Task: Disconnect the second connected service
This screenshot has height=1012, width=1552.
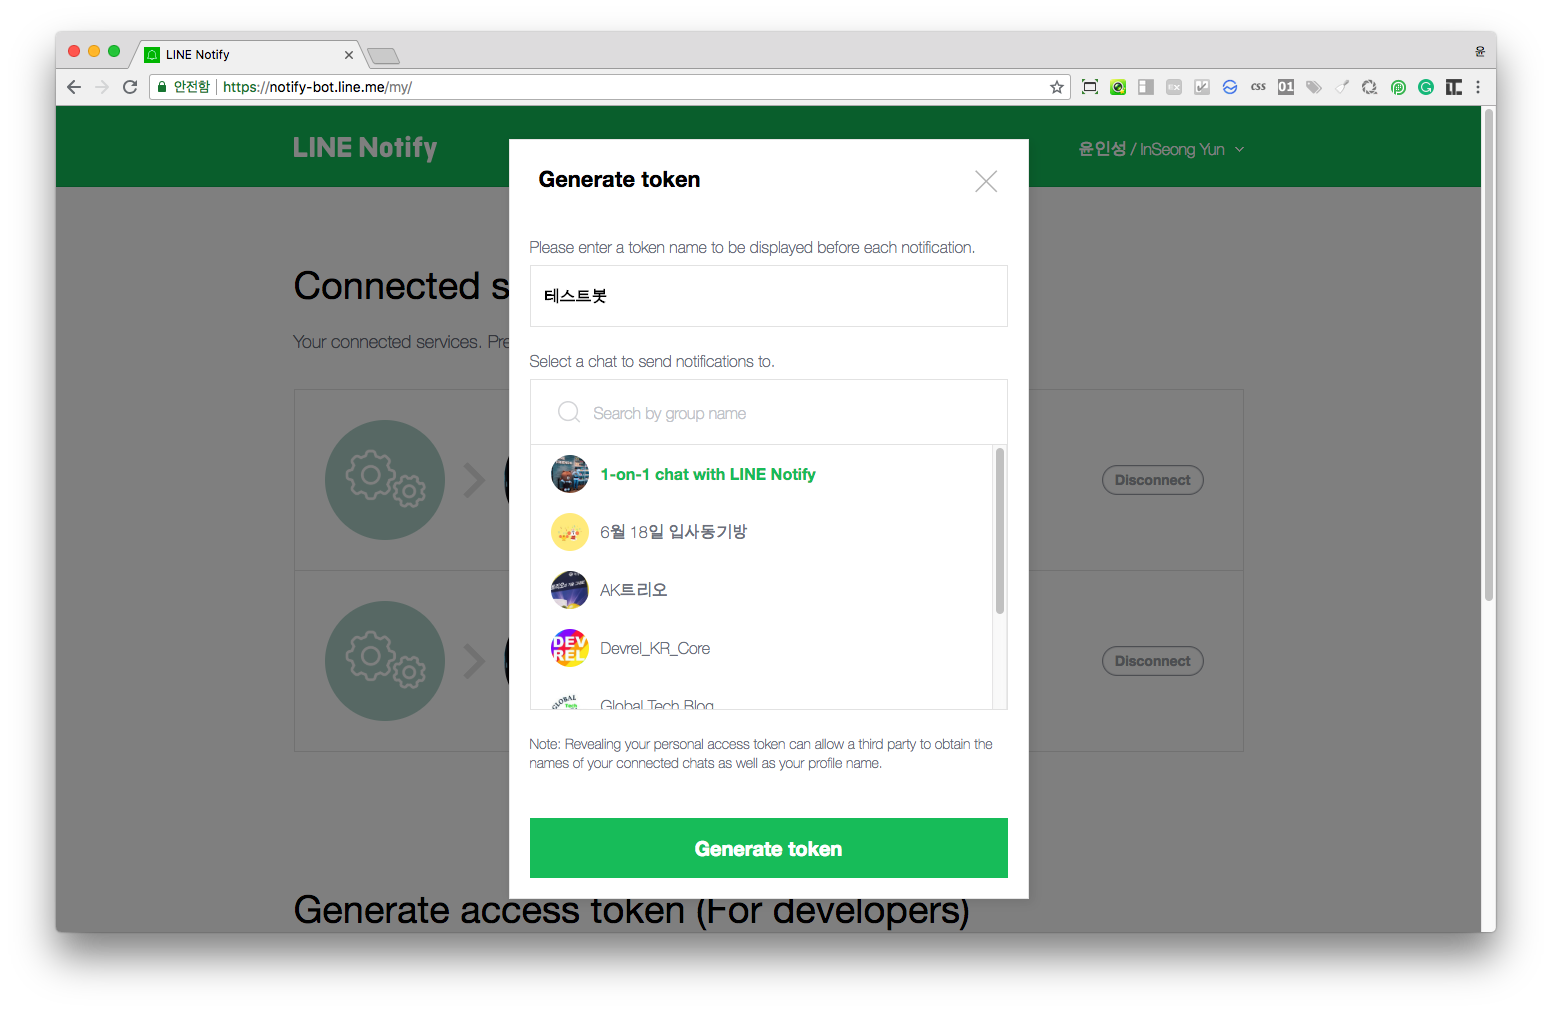Action: pyautogui.click(x=1152, y=661)
